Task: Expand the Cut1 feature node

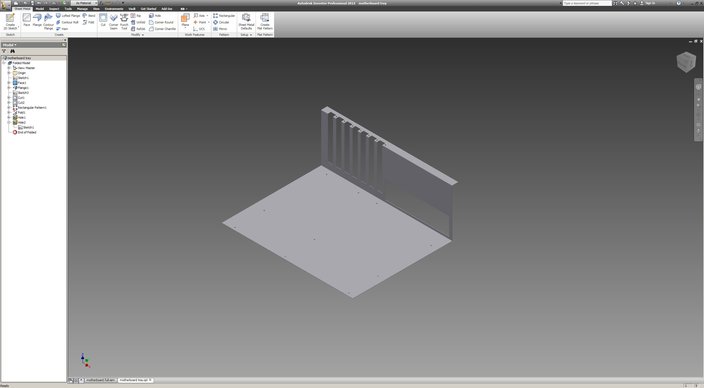Action: (x=9, y=97)
